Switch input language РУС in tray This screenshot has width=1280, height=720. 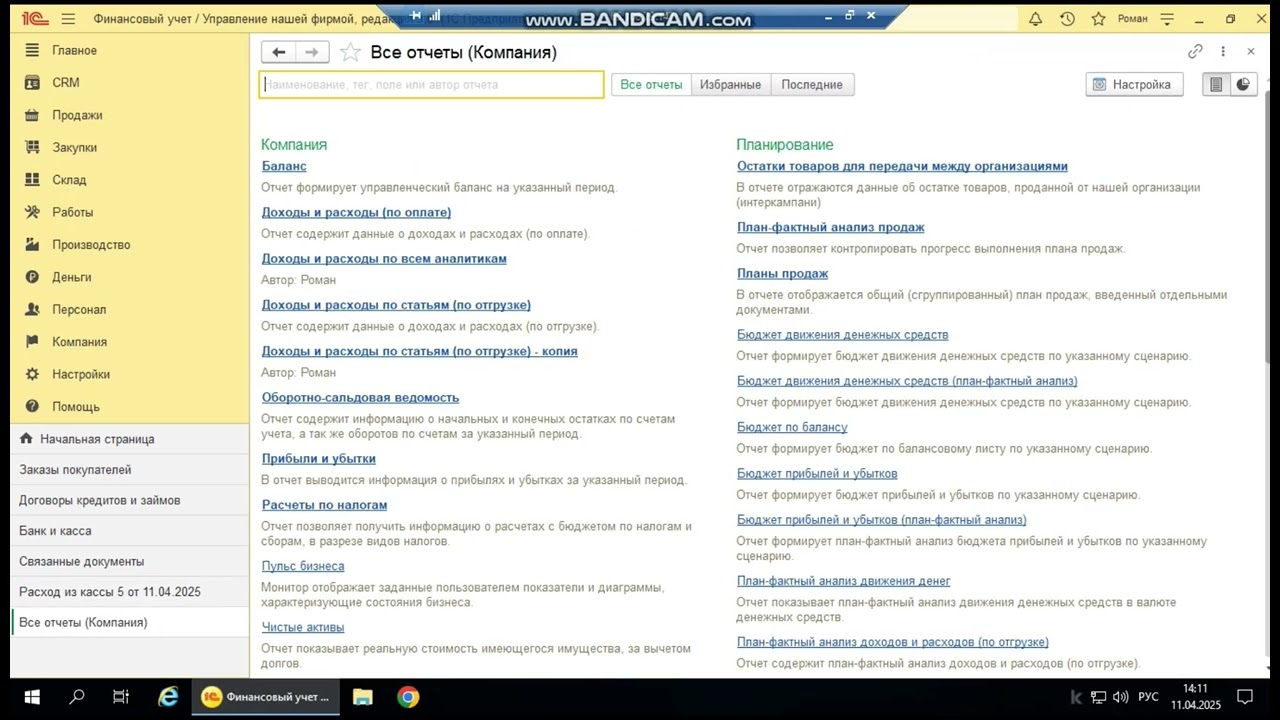pyautogui.click(x=1149, y=697)
